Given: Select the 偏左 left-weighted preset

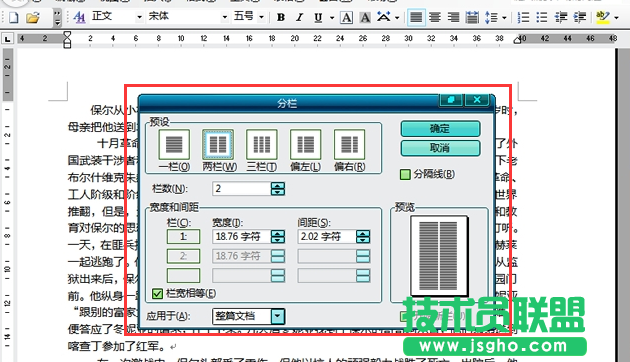Looking at the screenshot, I should (305, 144).
